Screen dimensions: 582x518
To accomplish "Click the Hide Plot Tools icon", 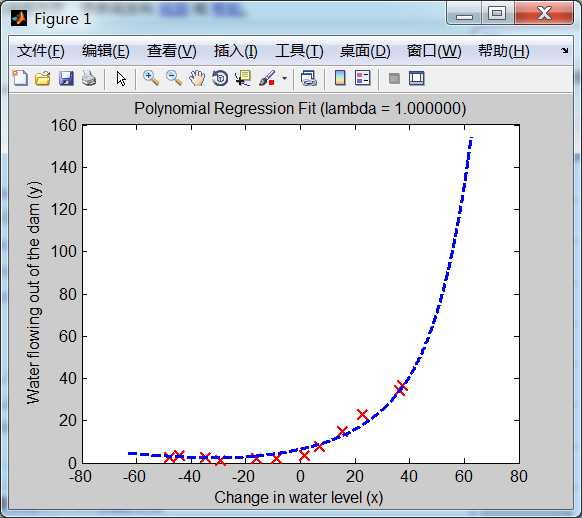I will click(394, 78).
